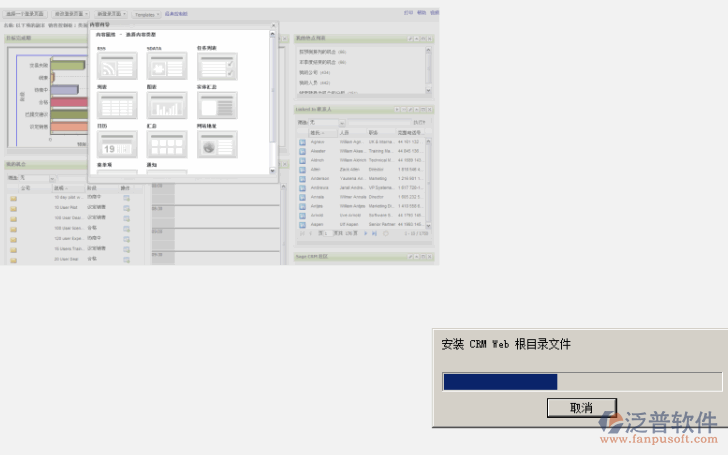Open the new landing page menu
Viewport: 728px width, 455px height.
(111, 15)
